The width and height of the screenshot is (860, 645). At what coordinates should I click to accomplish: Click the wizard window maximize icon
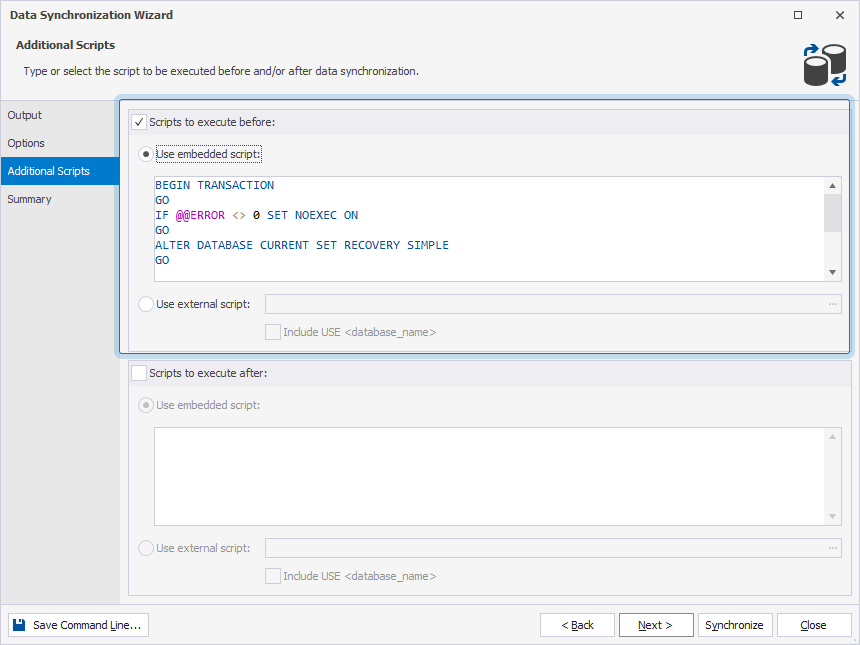pos(798,15)
